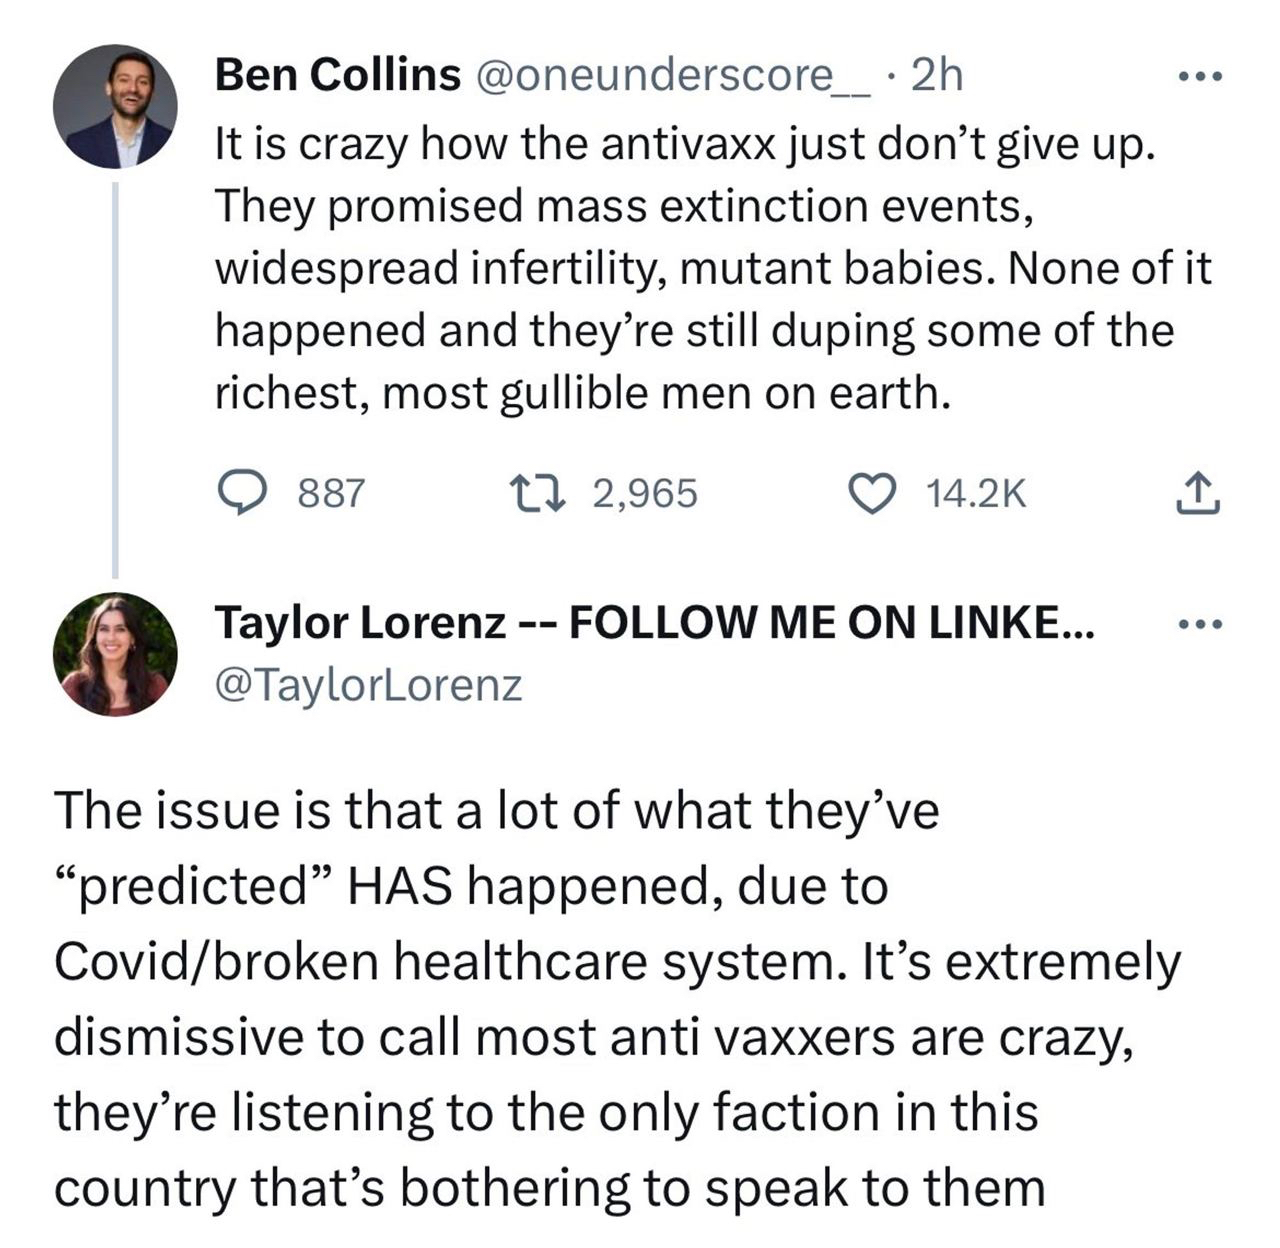Click the share upload arrow icon

(1197, 494)
